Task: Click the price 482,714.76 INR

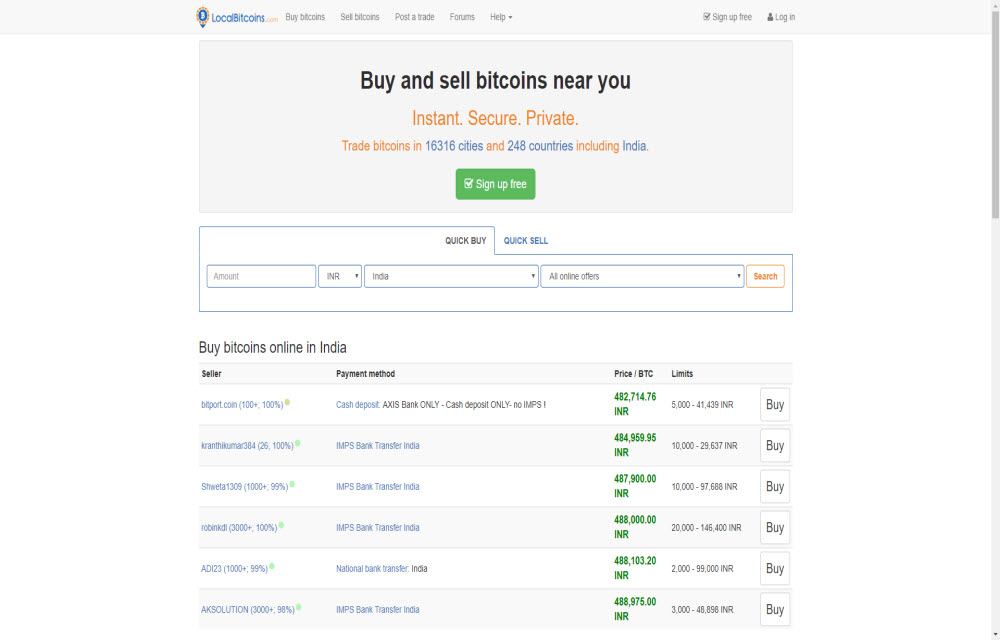Action: tap(635, 404)
